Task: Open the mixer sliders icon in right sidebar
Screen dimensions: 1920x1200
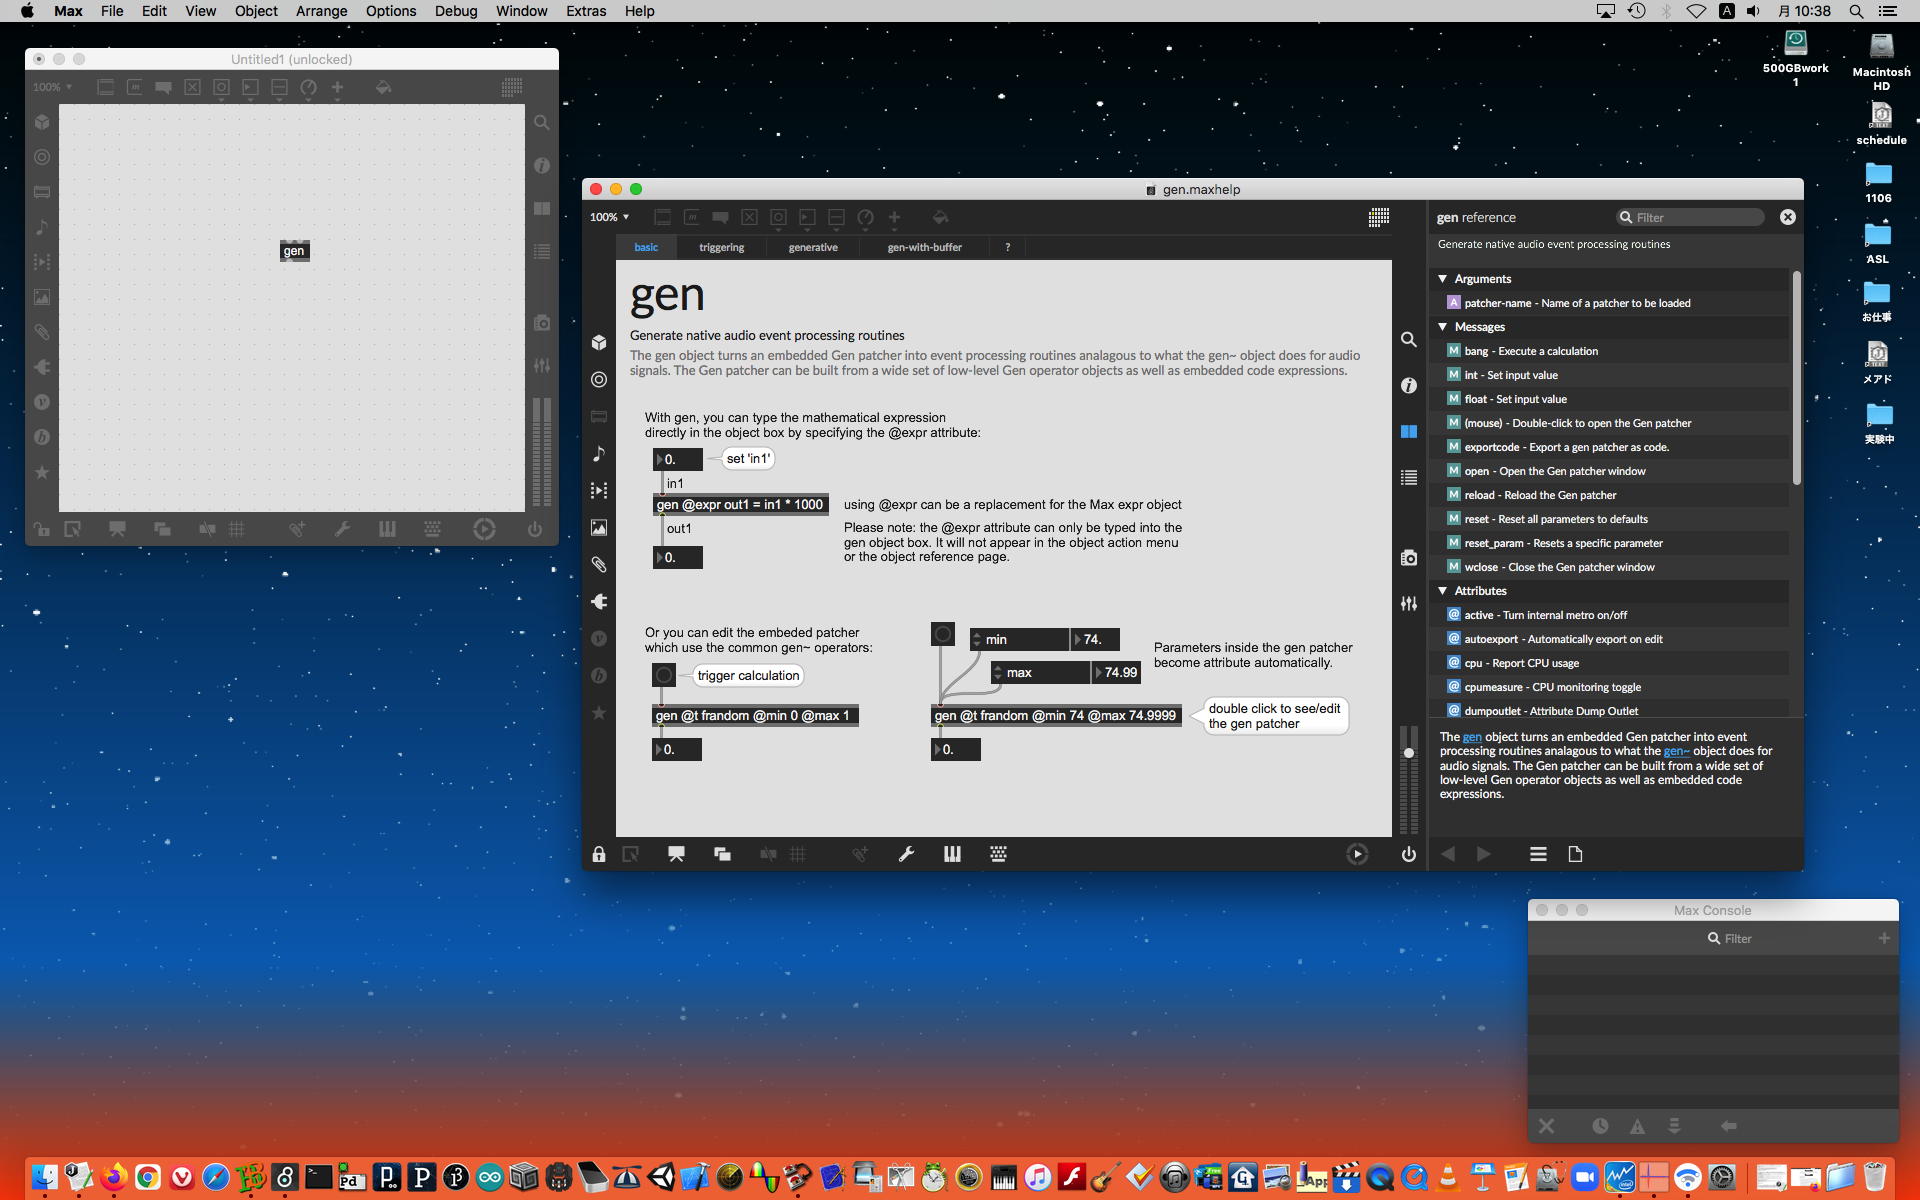Action: click(1408, 603)
